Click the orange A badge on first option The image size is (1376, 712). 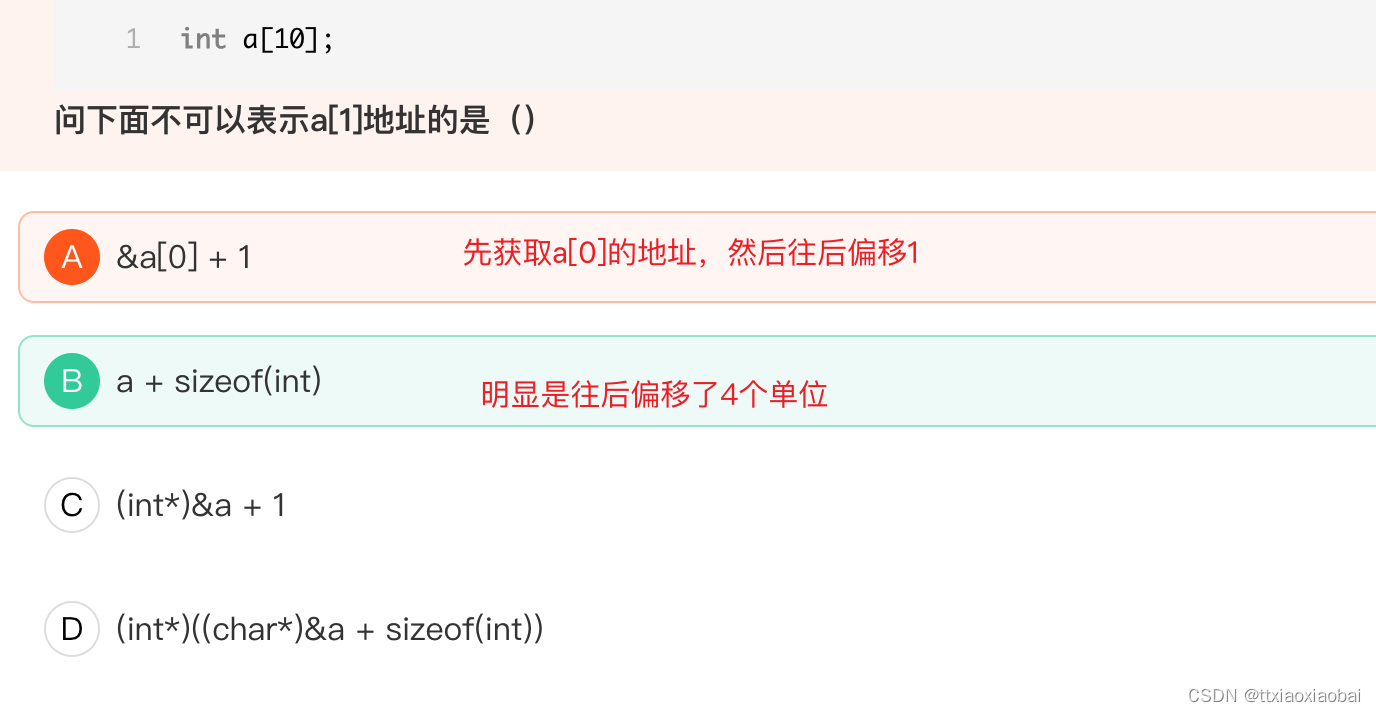click(x=71, y=257)
